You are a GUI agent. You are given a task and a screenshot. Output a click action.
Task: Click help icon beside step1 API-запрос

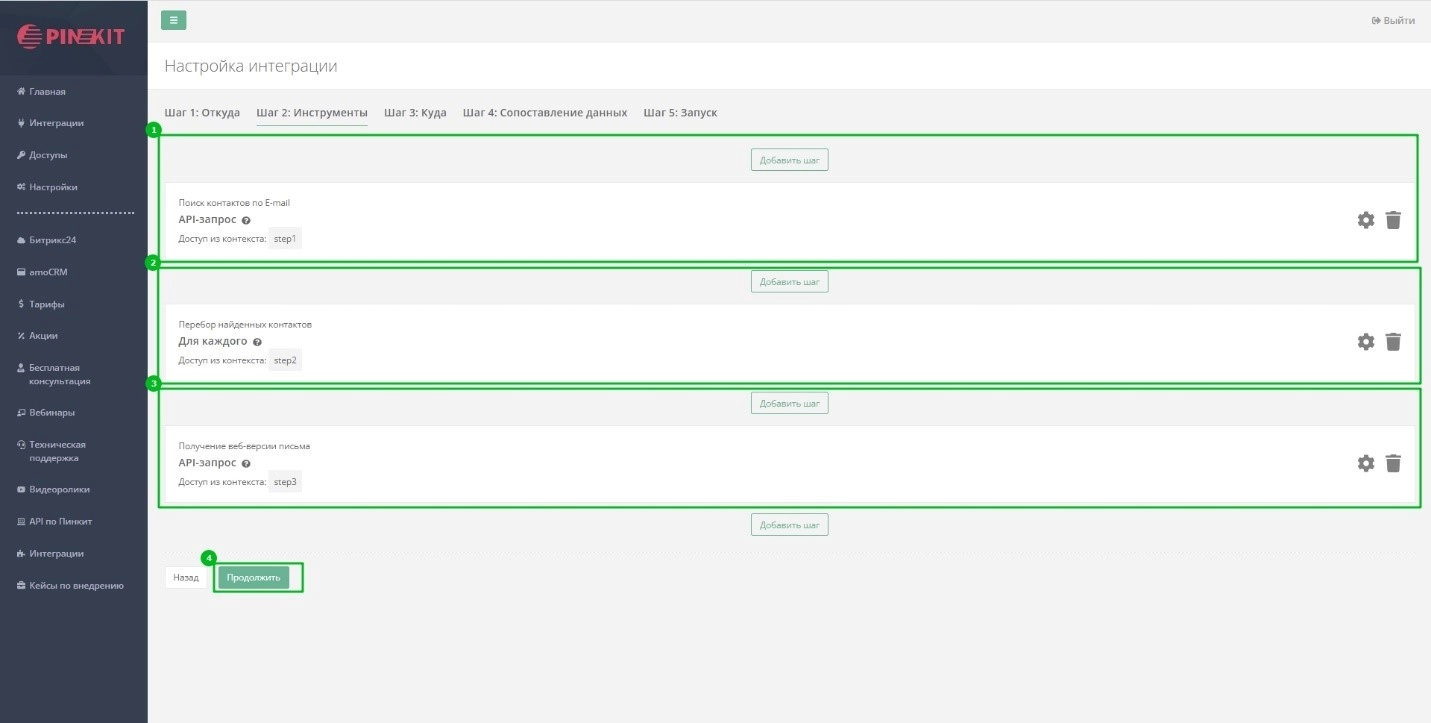(x=246, y=220)
